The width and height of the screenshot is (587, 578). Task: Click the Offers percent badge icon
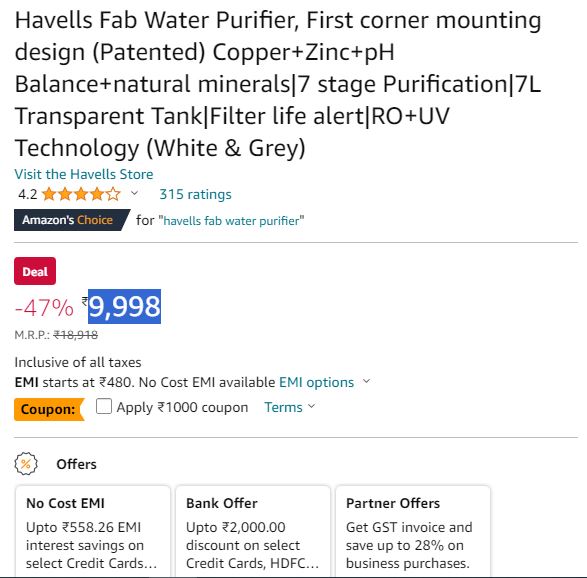[26, 464]
